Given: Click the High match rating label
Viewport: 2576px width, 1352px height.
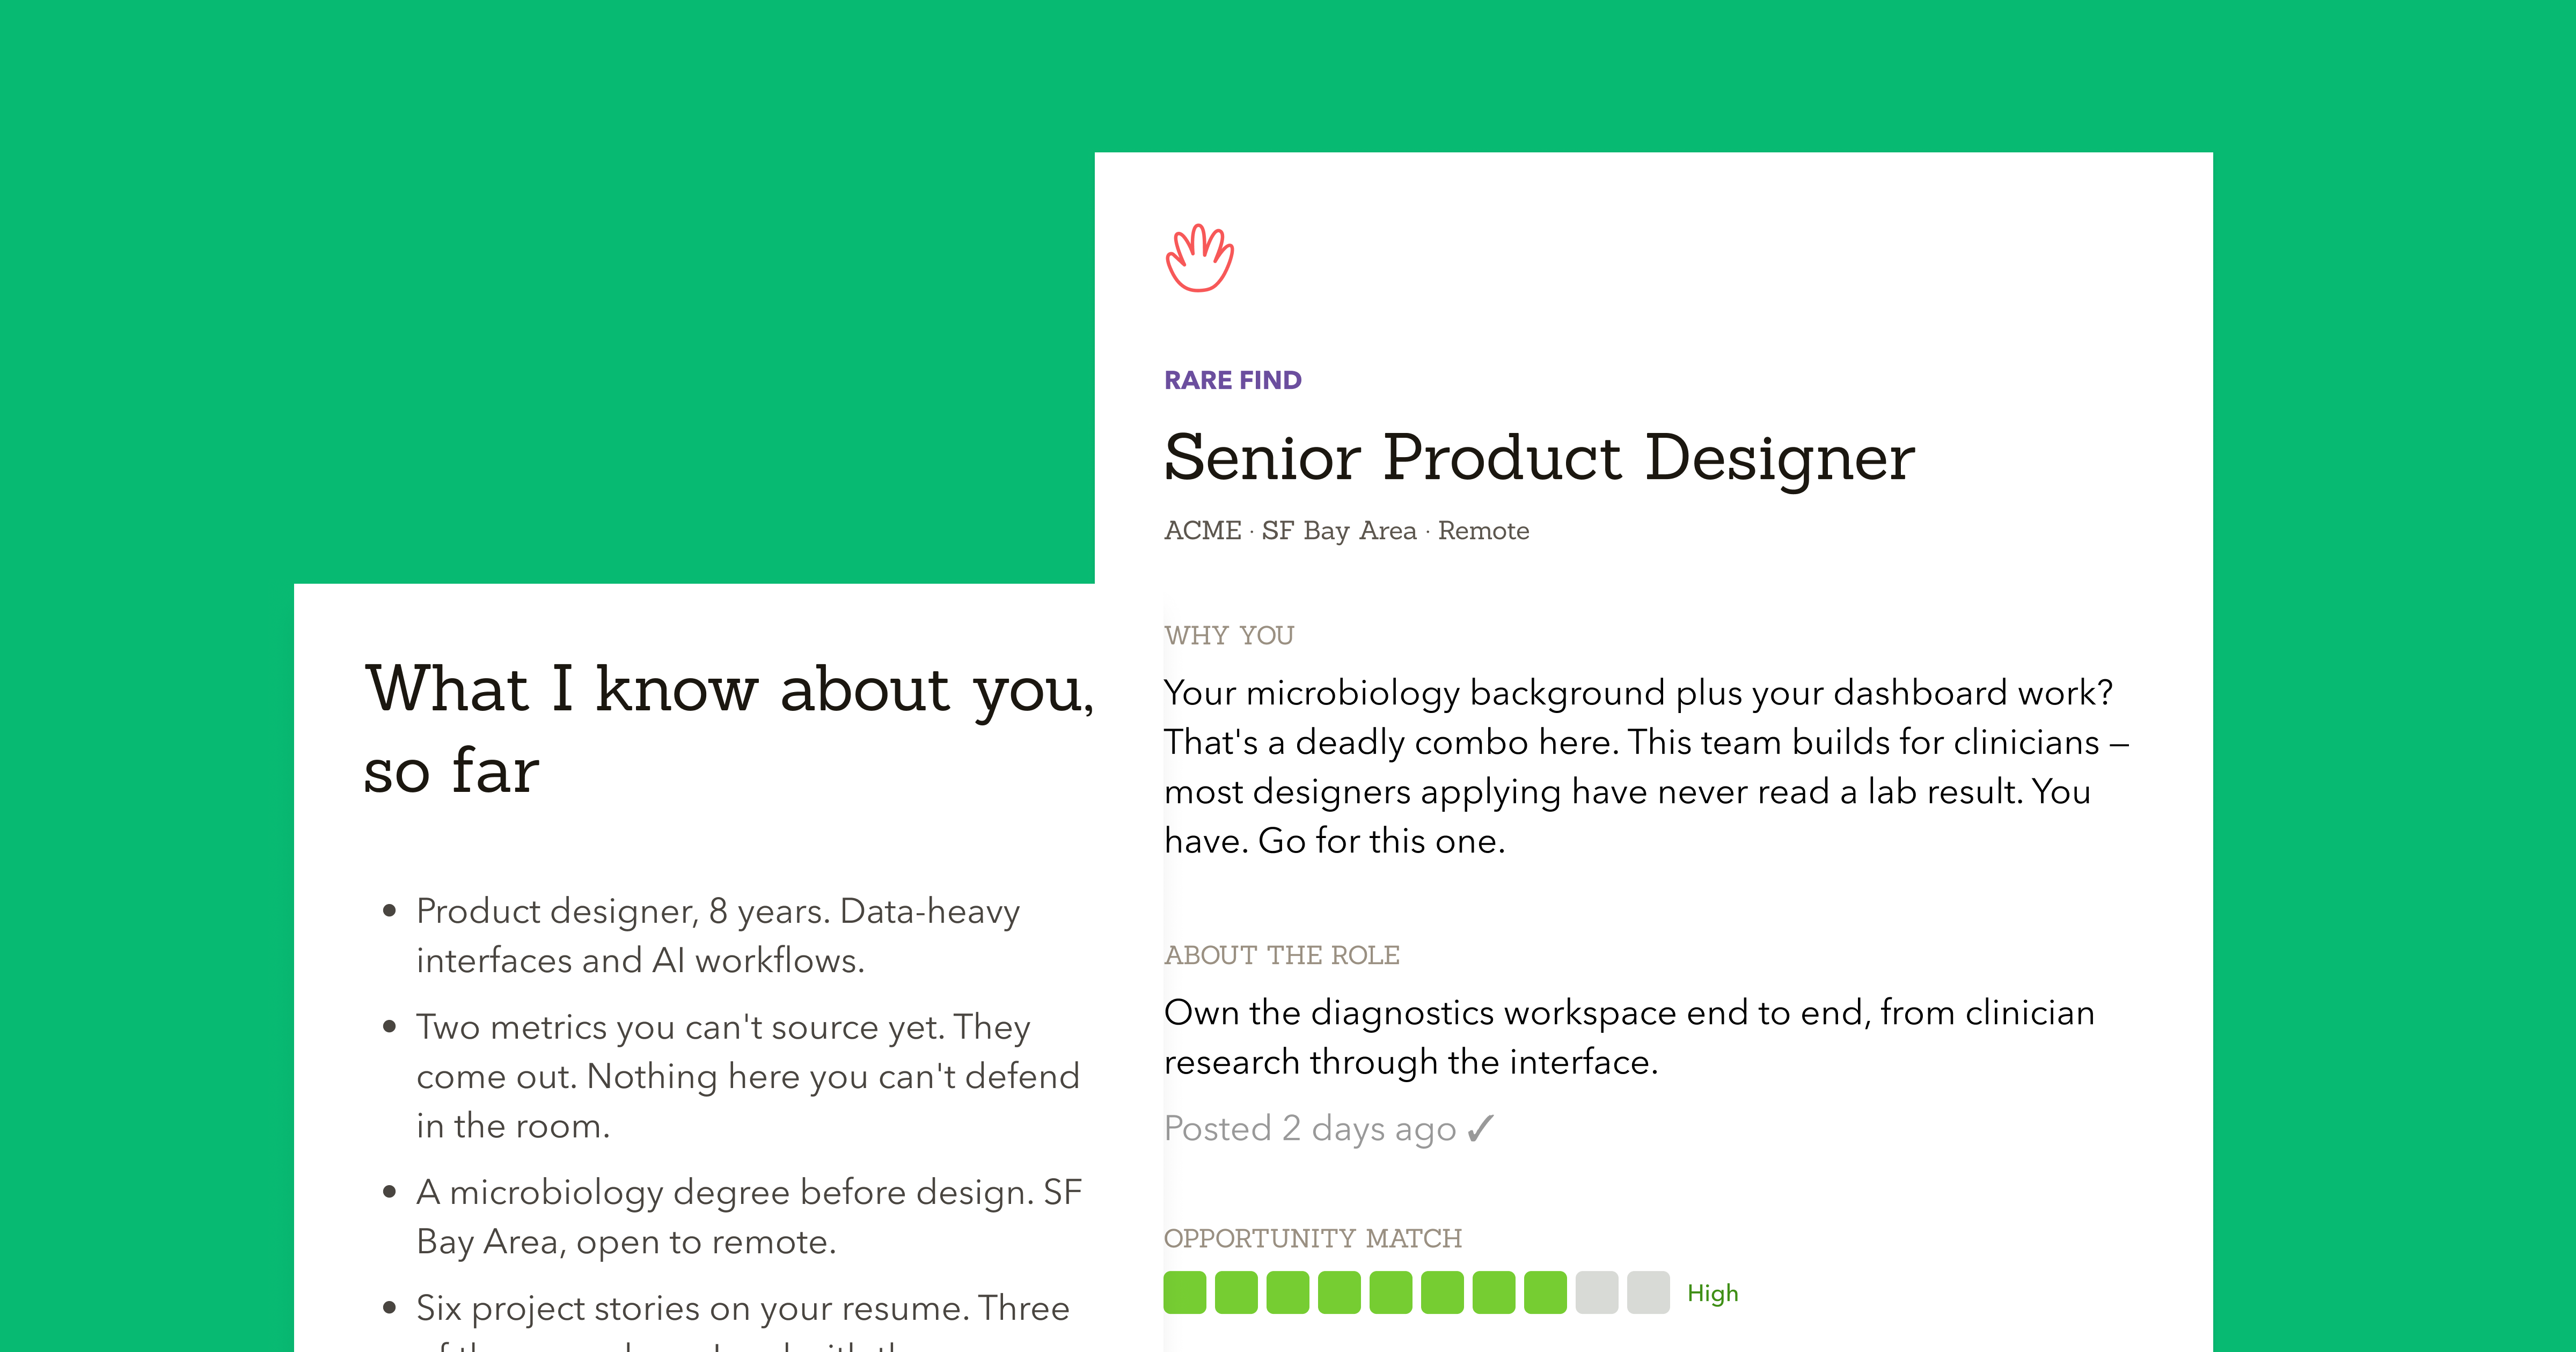Looking at the screenshot, I should 1712,1293.
